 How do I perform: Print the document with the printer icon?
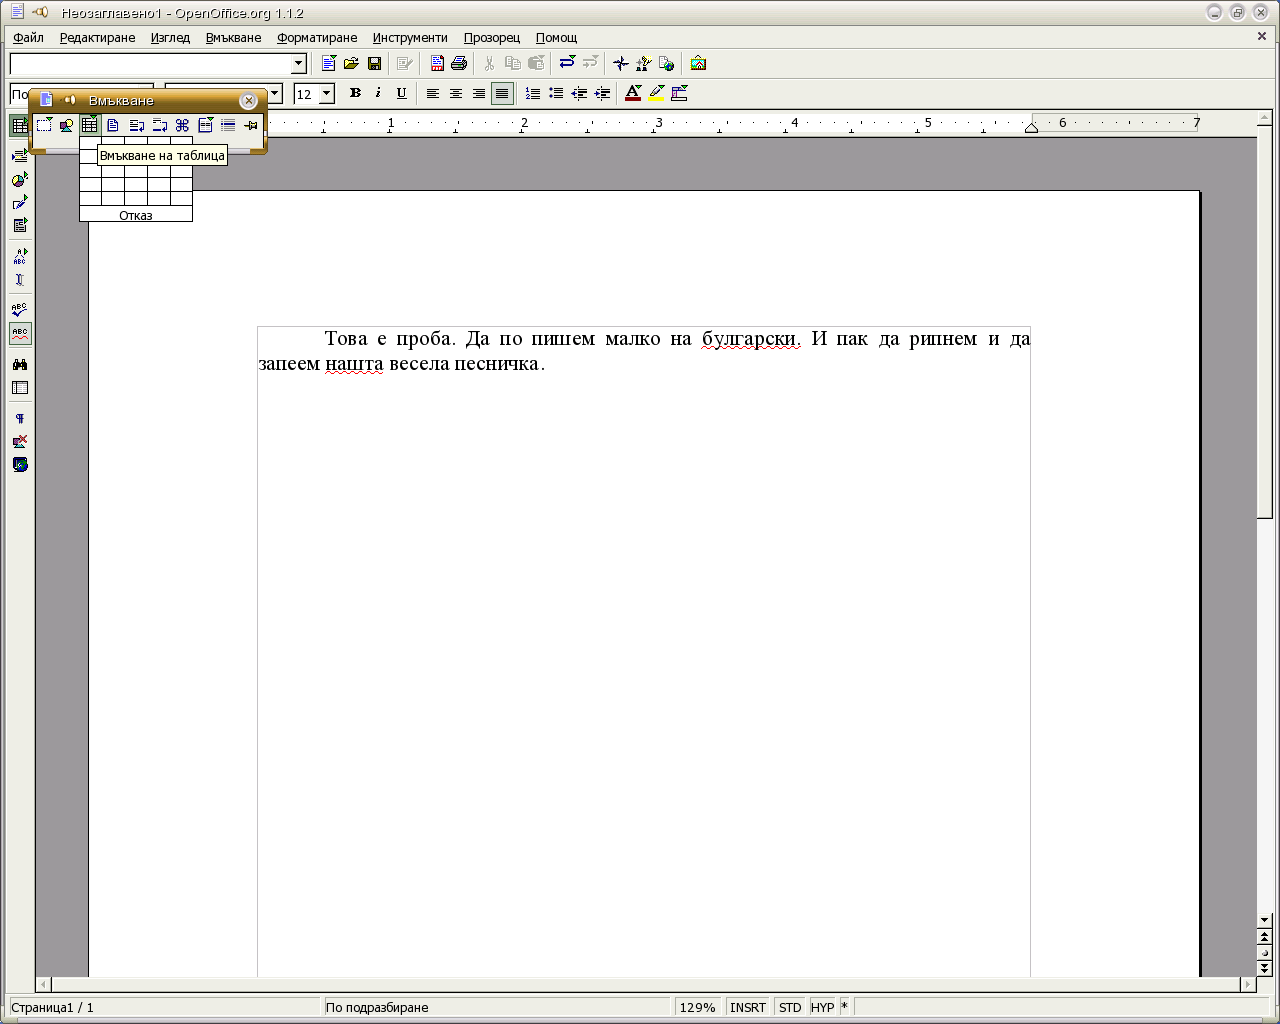click(459, 64)
